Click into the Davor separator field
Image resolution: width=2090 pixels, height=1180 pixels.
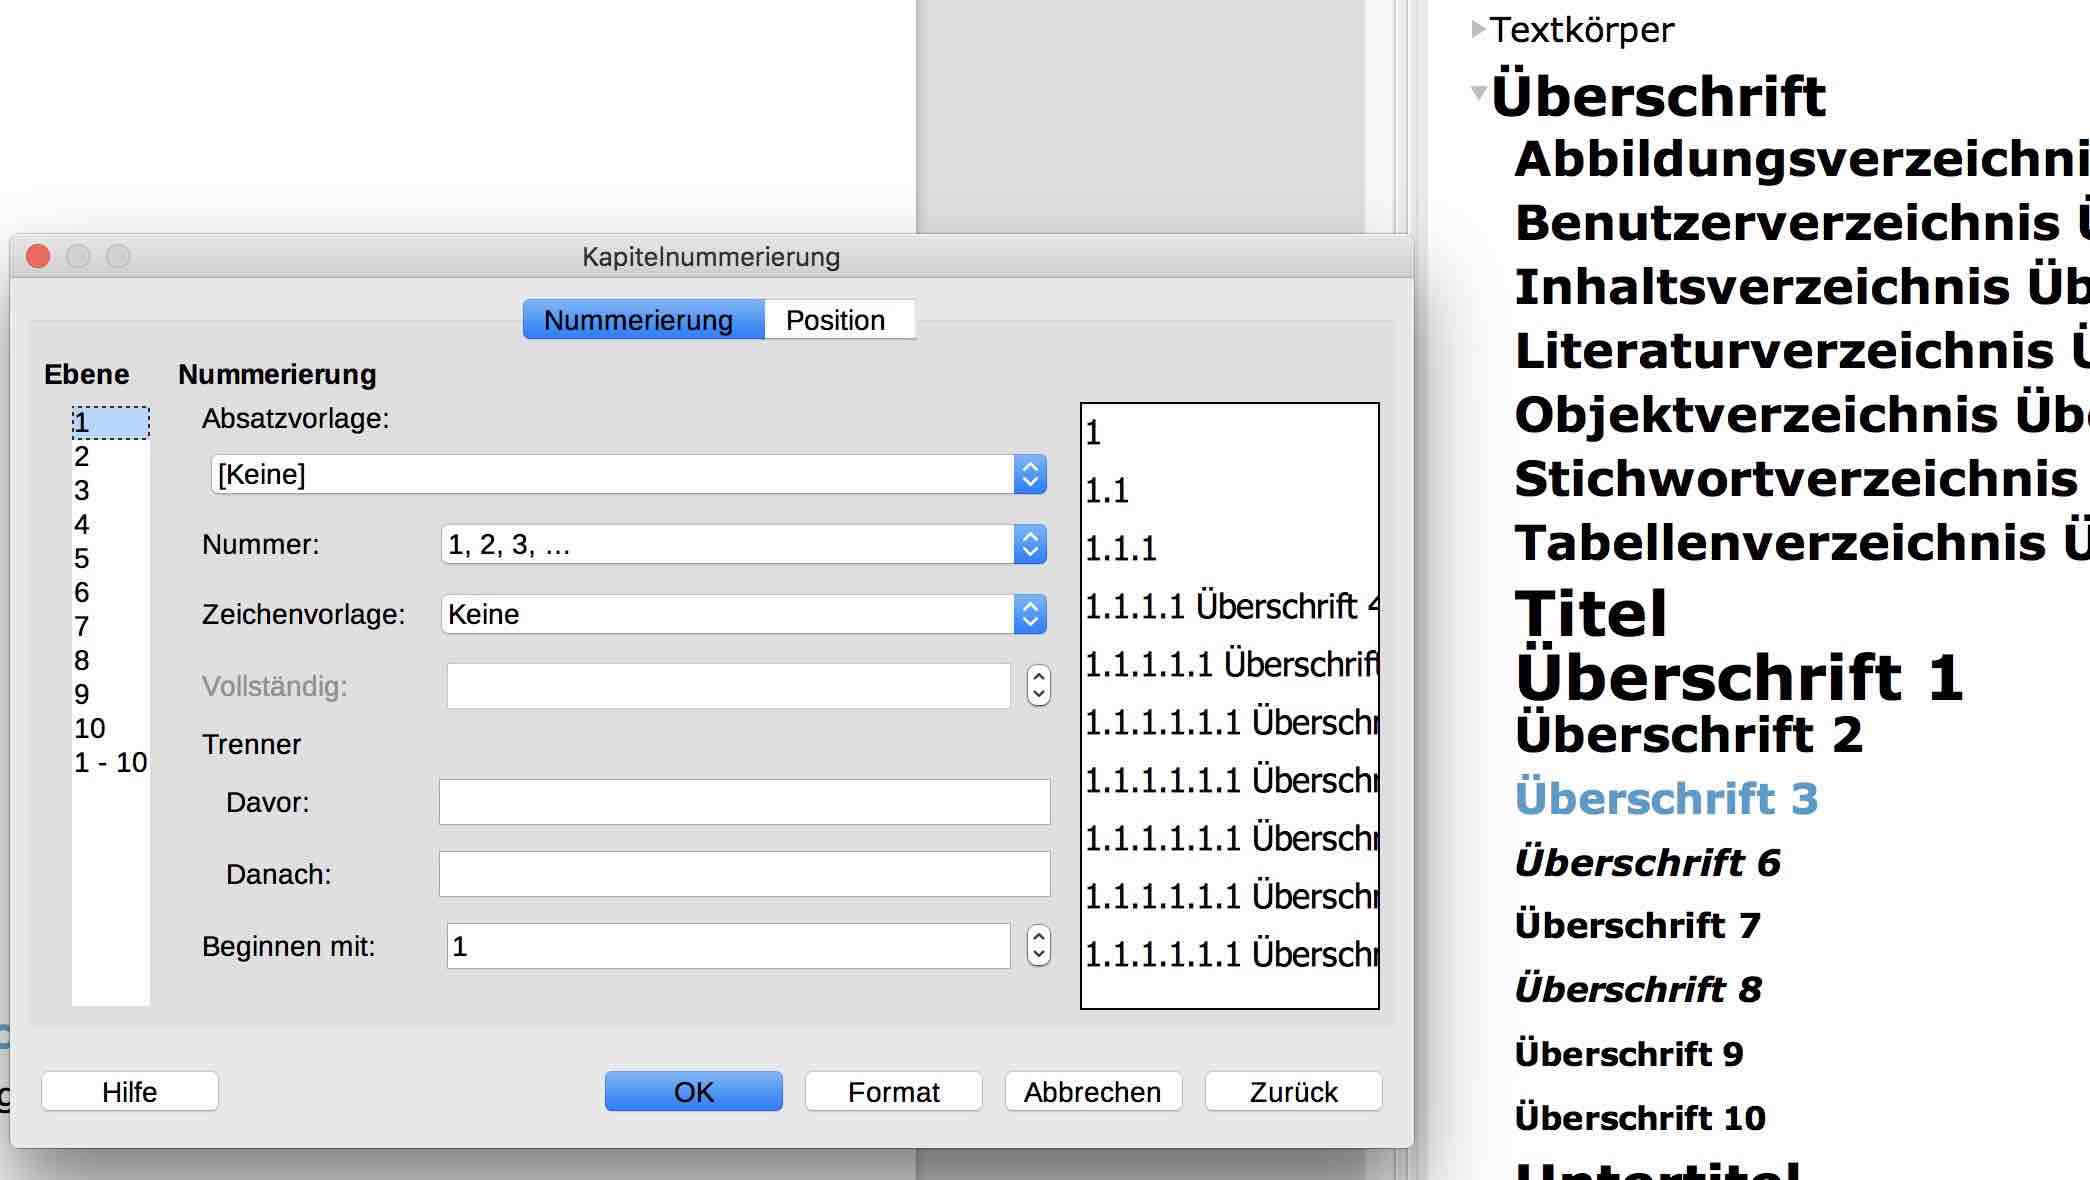(x=744, y=802)
